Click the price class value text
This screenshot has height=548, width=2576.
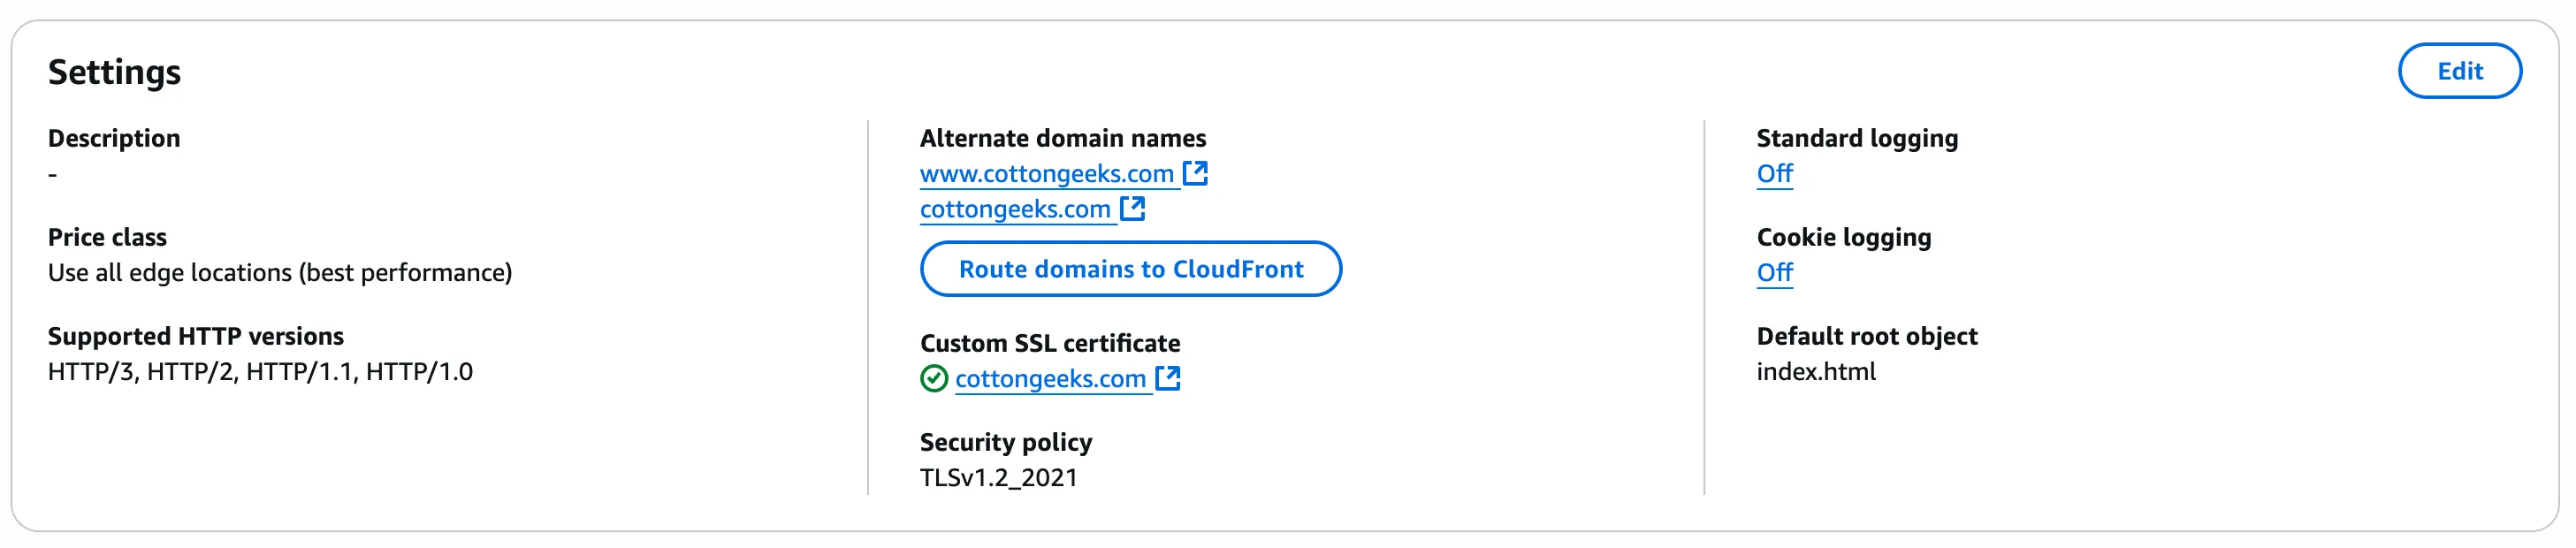(x=280, y=271)
